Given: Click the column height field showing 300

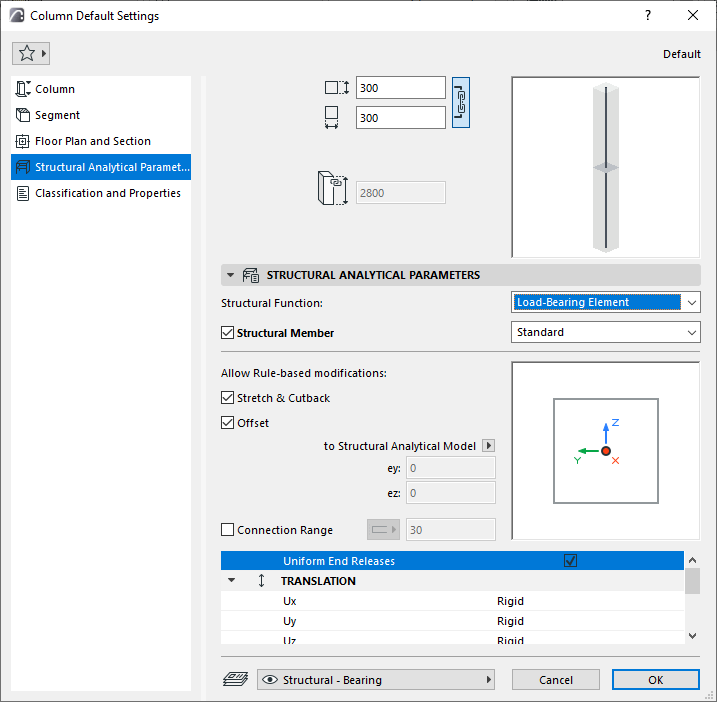Looking at the screenshot, I should click(401, 88).
